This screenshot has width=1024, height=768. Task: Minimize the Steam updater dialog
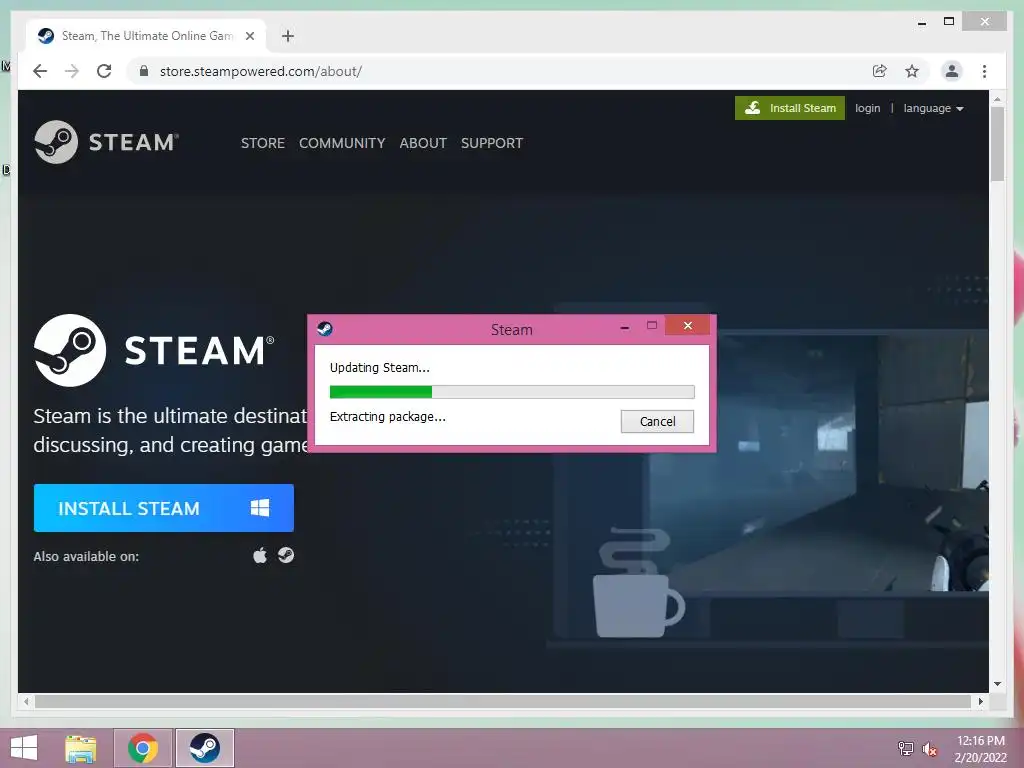coord(625,327)
